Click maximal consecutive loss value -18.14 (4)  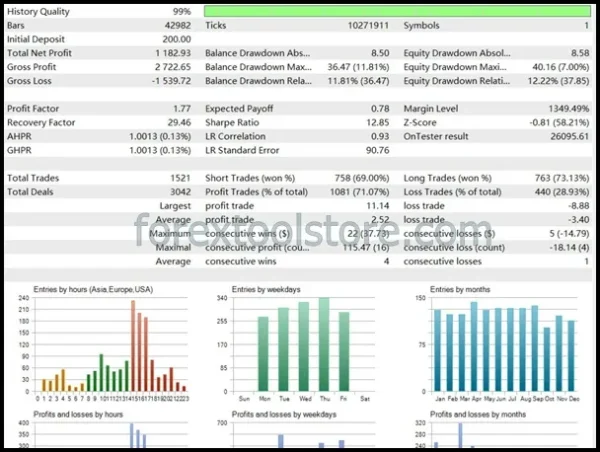tap(569, 248)
